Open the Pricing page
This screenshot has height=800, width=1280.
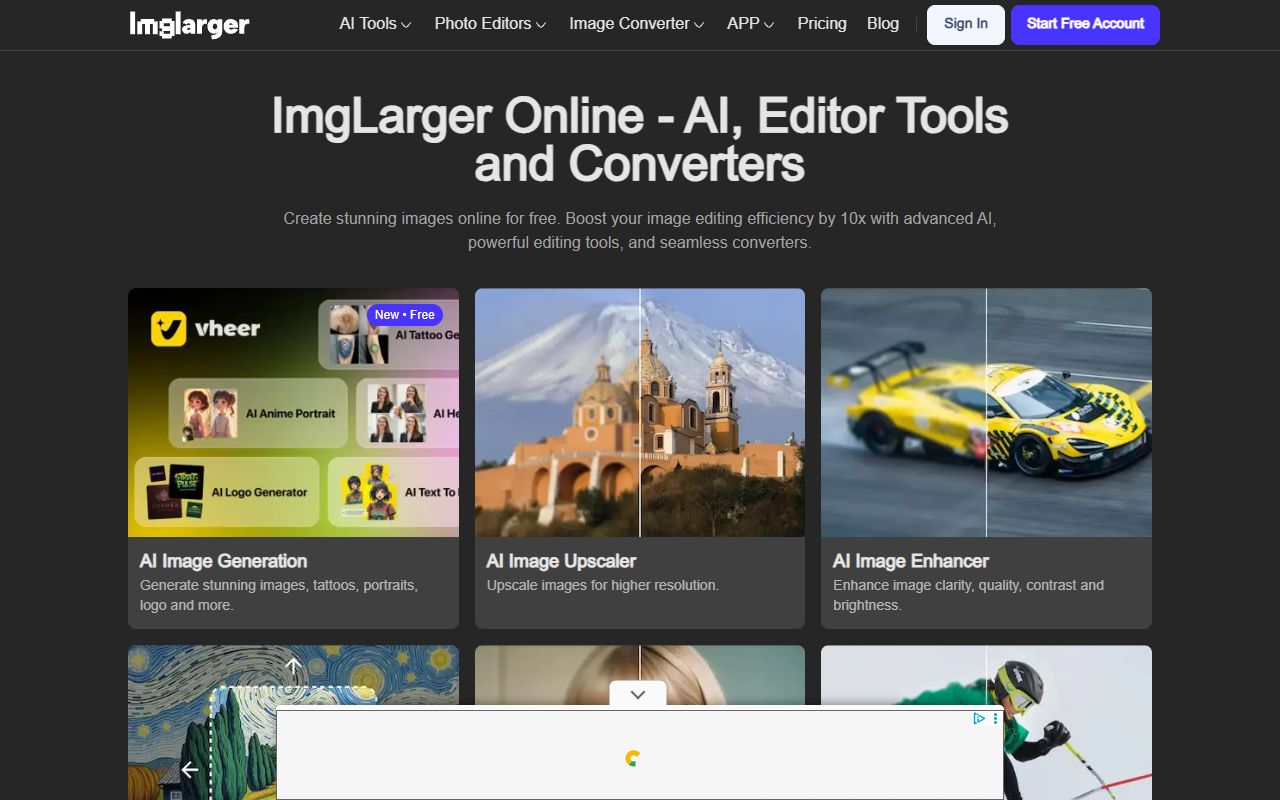click(821, 23)
